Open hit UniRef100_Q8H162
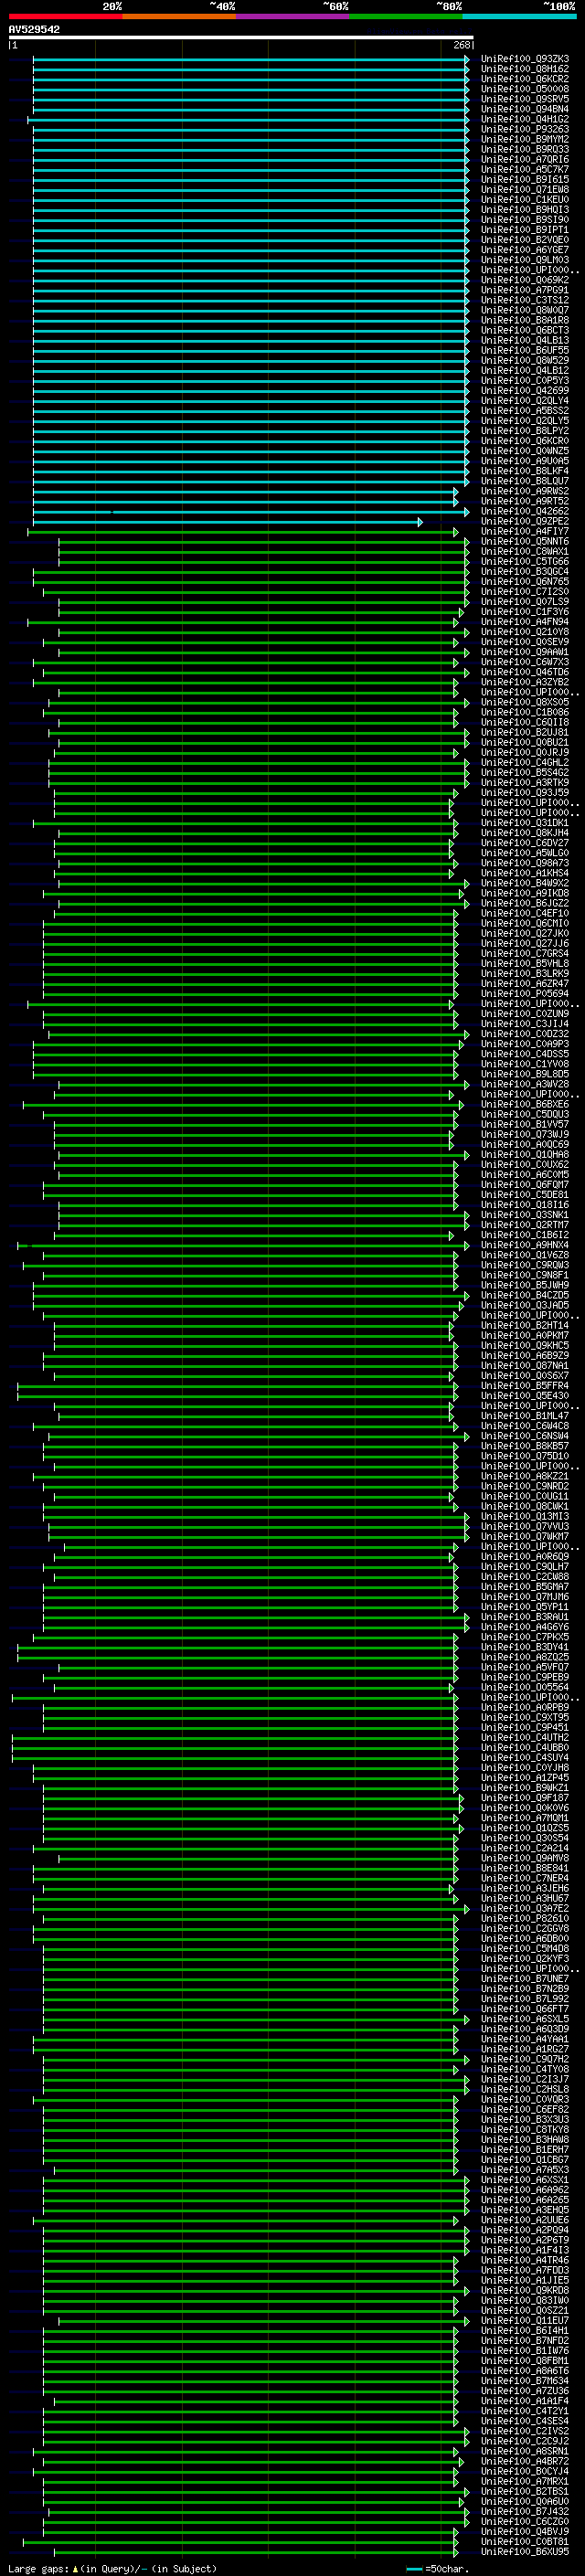This screenshot has height=2576, width=585. pyautogui.click(x=525, y=69)
